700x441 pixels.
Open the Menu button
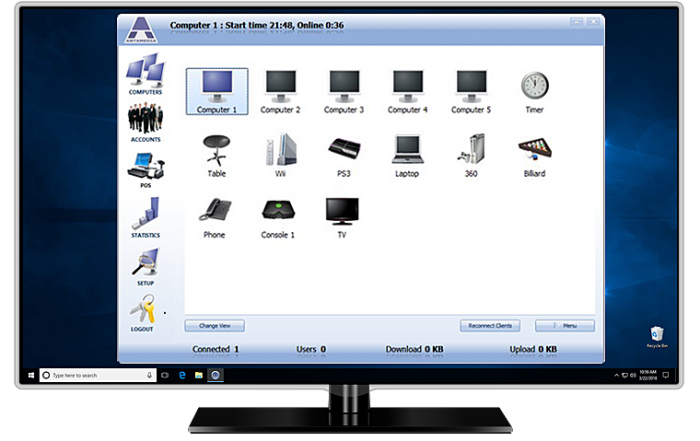click(x=565, y=326)
